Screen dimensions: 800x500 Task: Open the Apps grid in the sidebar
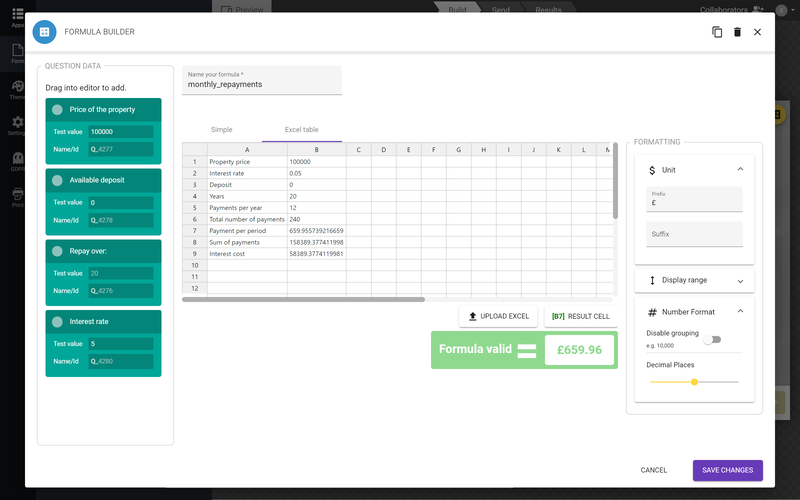(x=17, y=15)
